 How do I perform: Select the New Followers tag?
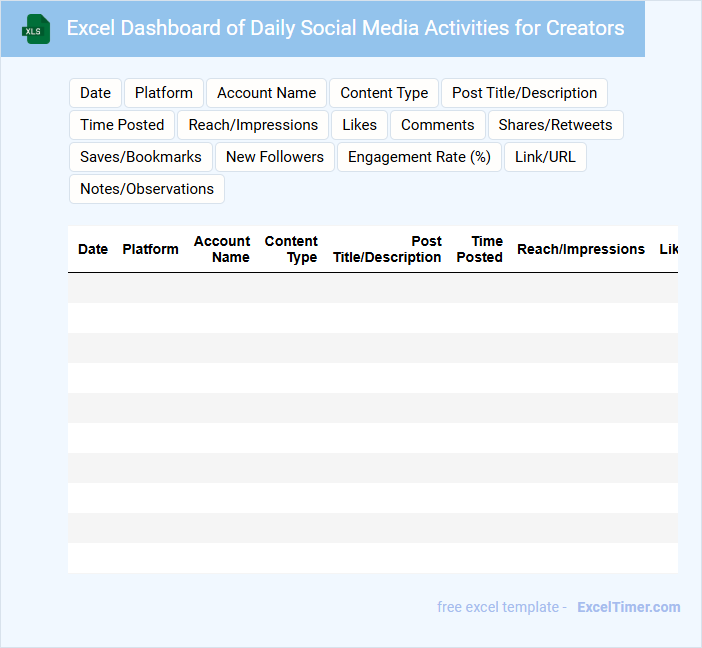point(275,157)
